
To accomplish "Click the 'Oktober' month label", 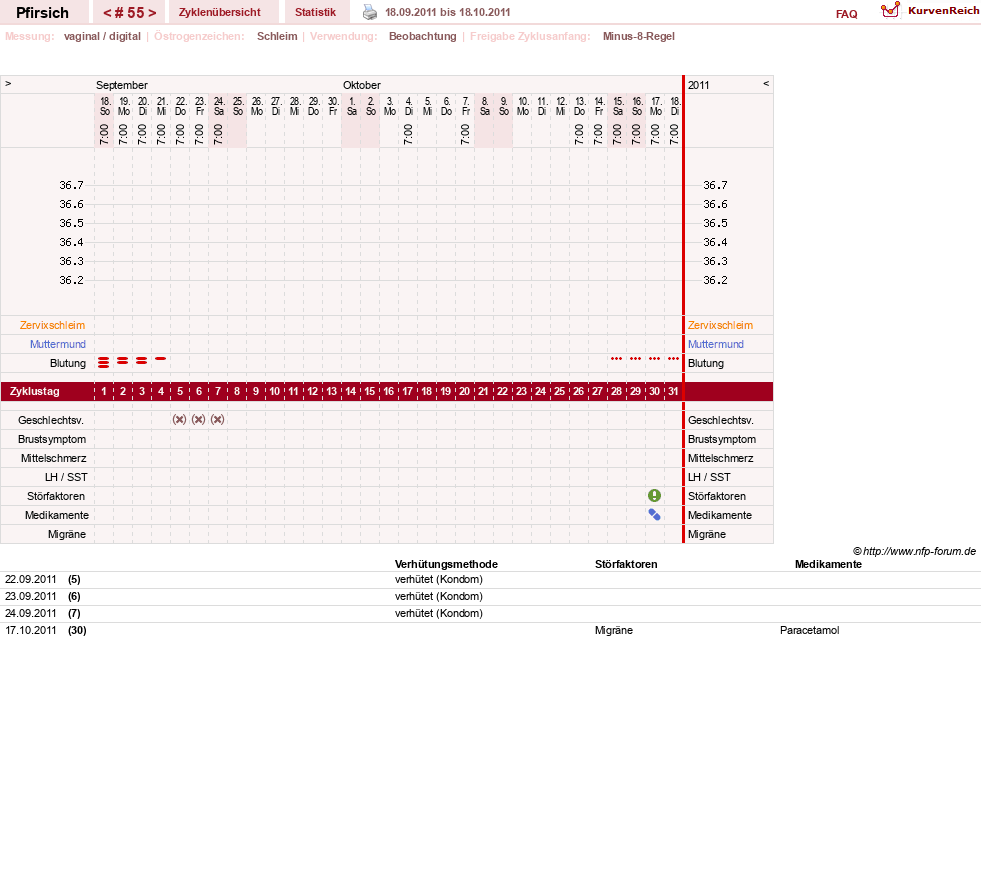I will (x=362, y=85).
